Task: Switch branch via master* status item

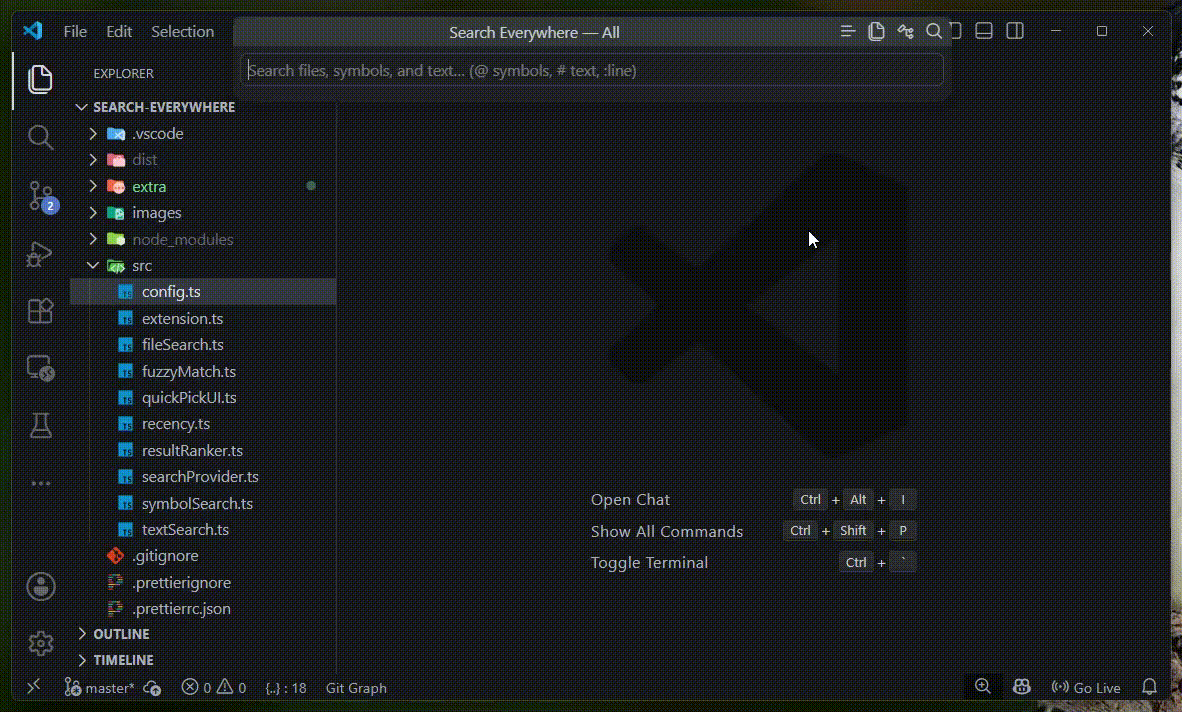Action: (99, 688)
